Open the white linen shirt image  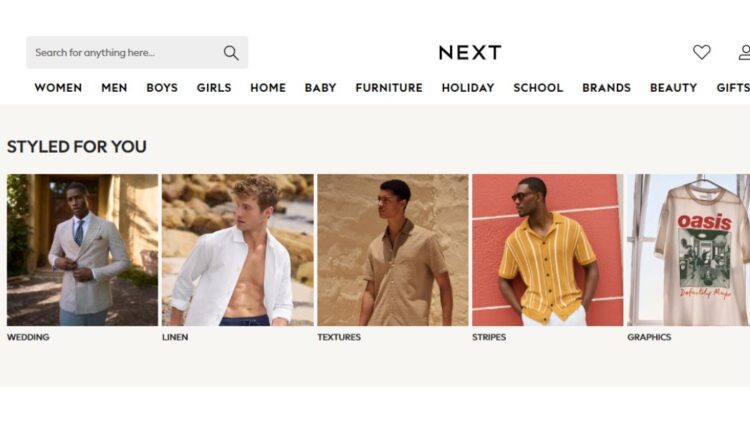[x=238, y=250]
